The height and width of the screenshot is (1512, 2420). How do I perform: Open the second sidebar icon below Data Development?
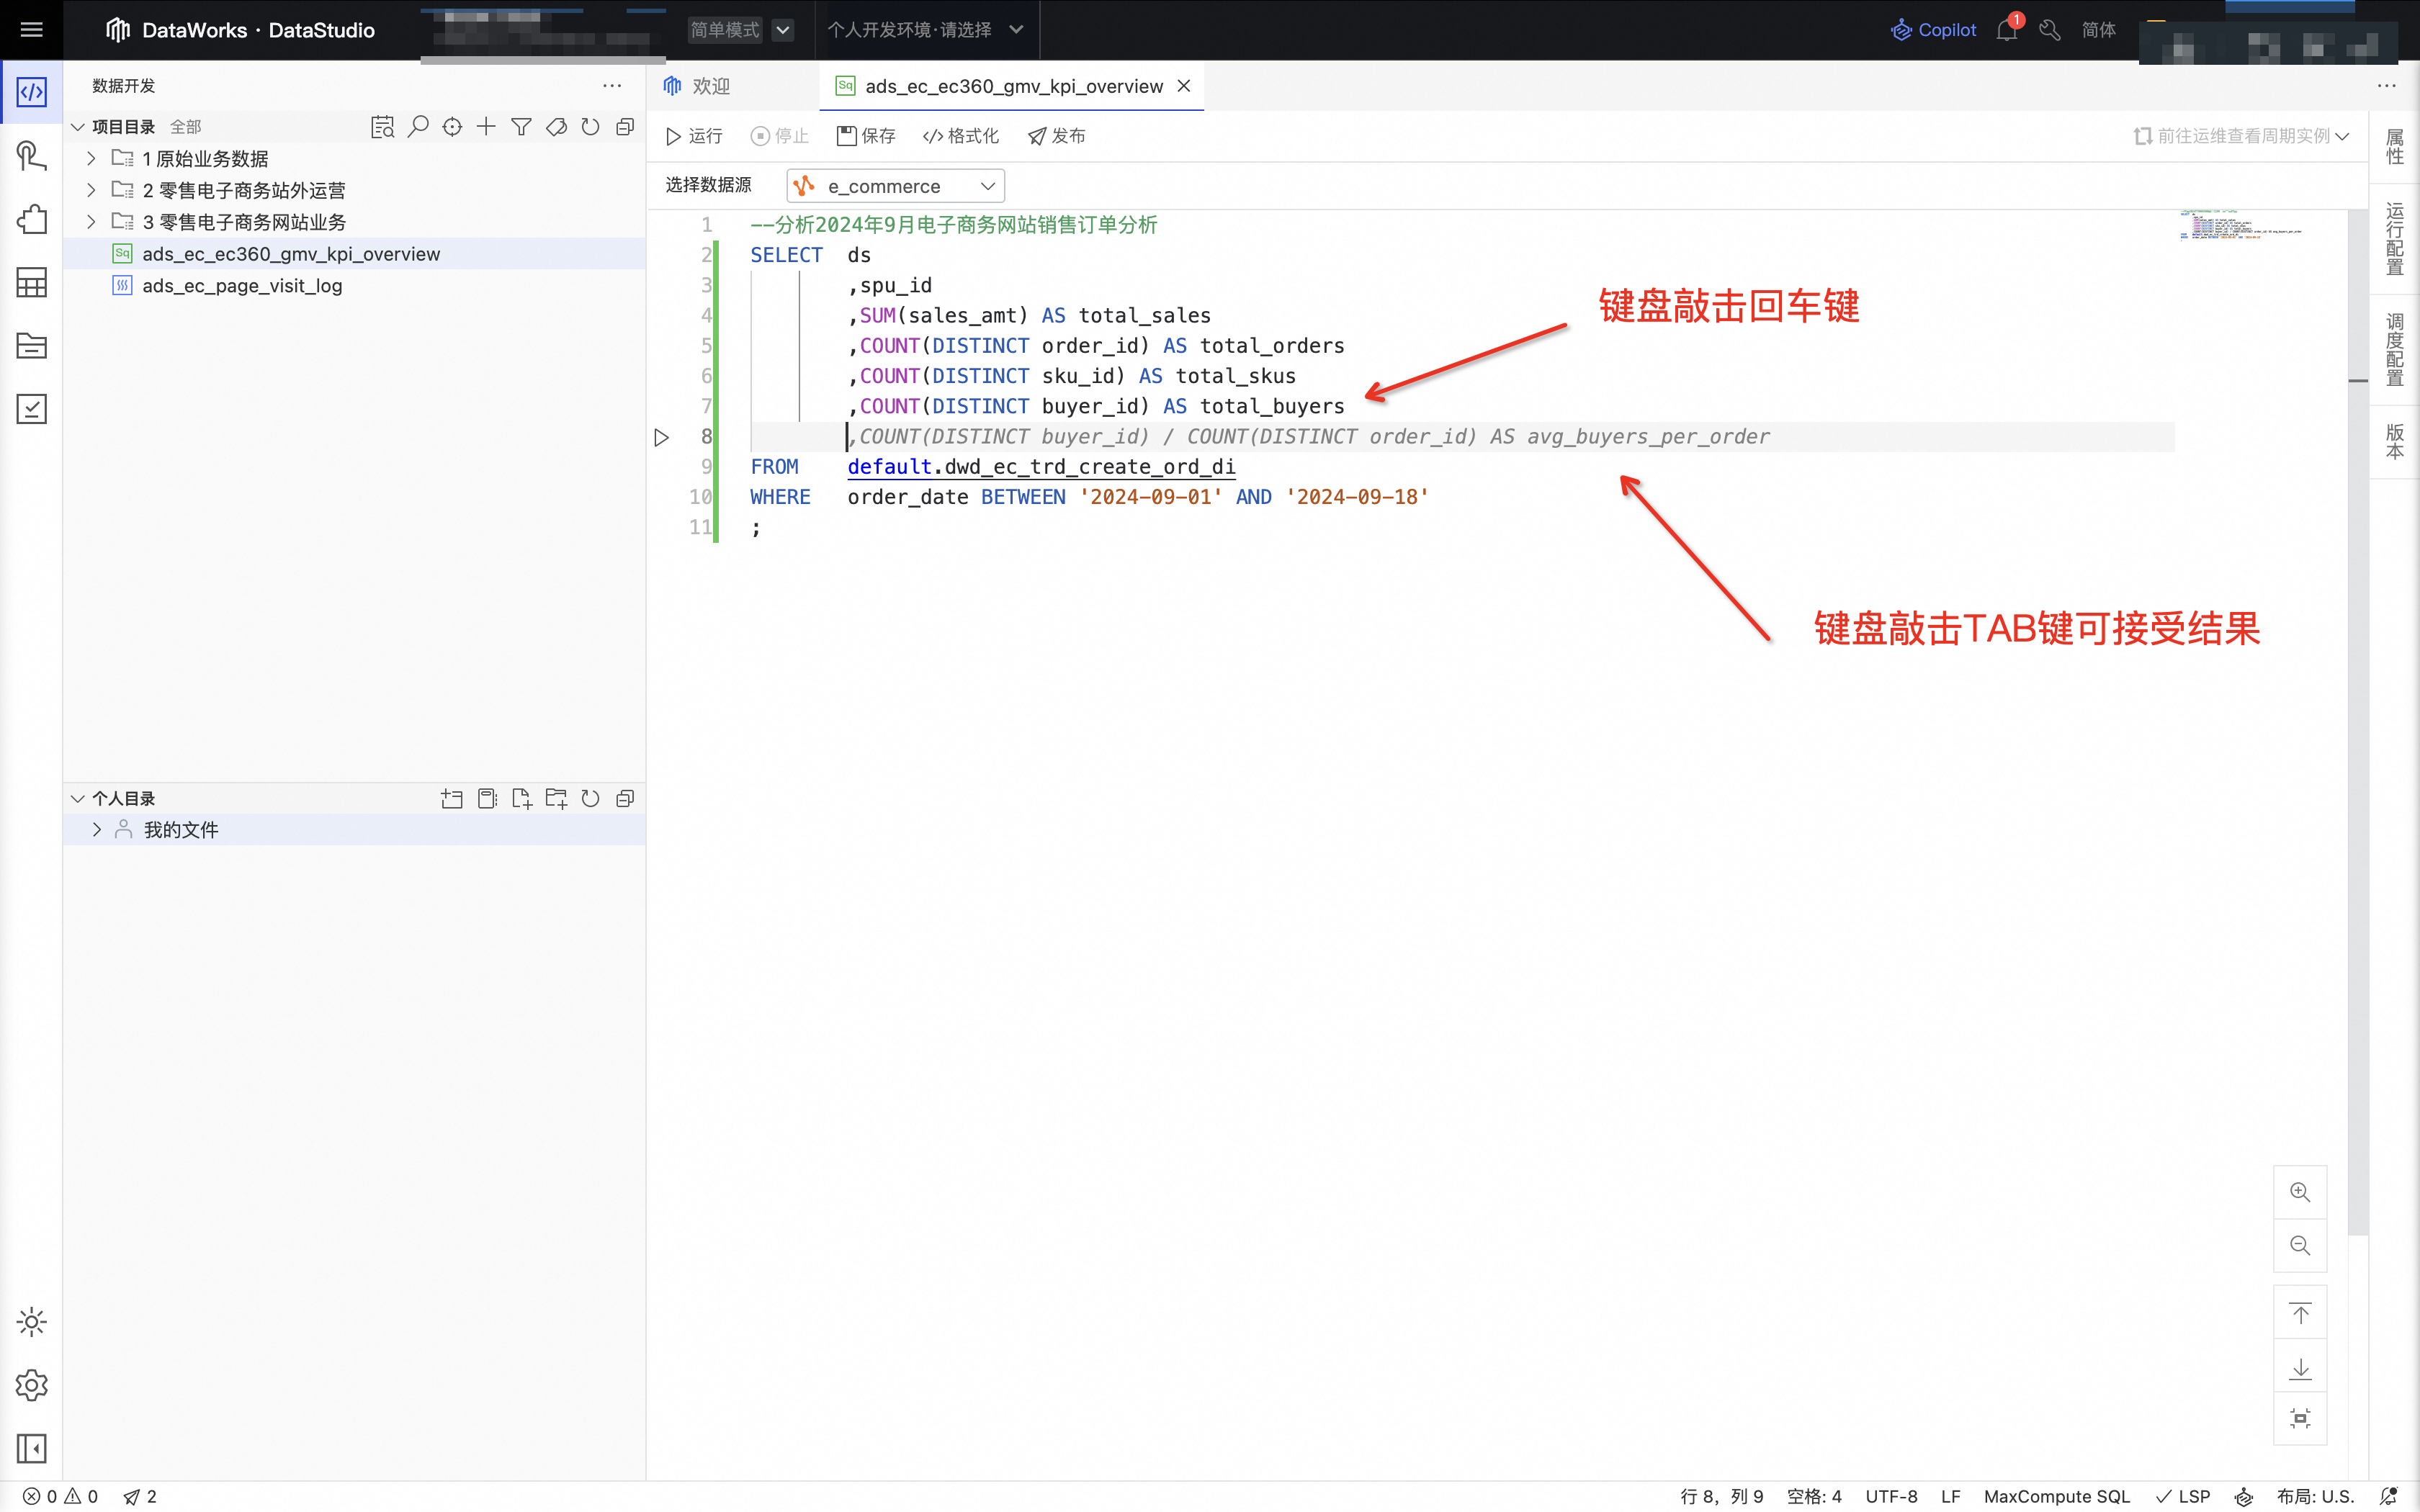tap(31, 156)
